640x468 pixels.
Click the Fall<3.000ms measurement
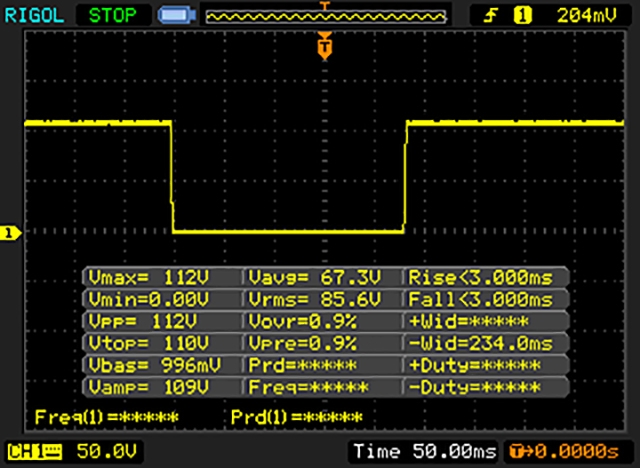480,299
